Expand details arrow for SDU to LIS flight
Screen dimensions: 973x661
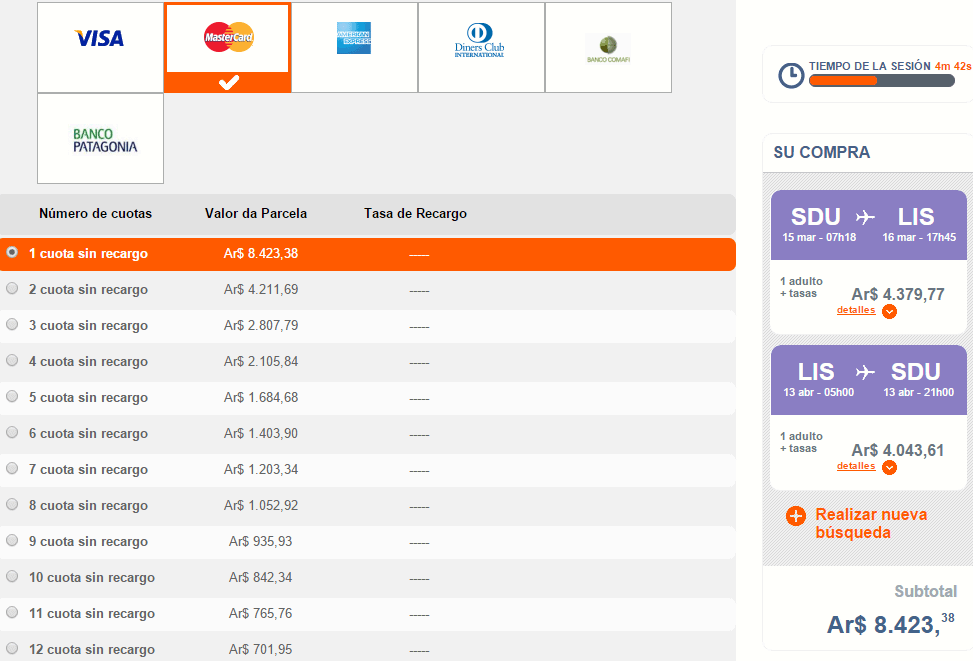tap(889, 312)
